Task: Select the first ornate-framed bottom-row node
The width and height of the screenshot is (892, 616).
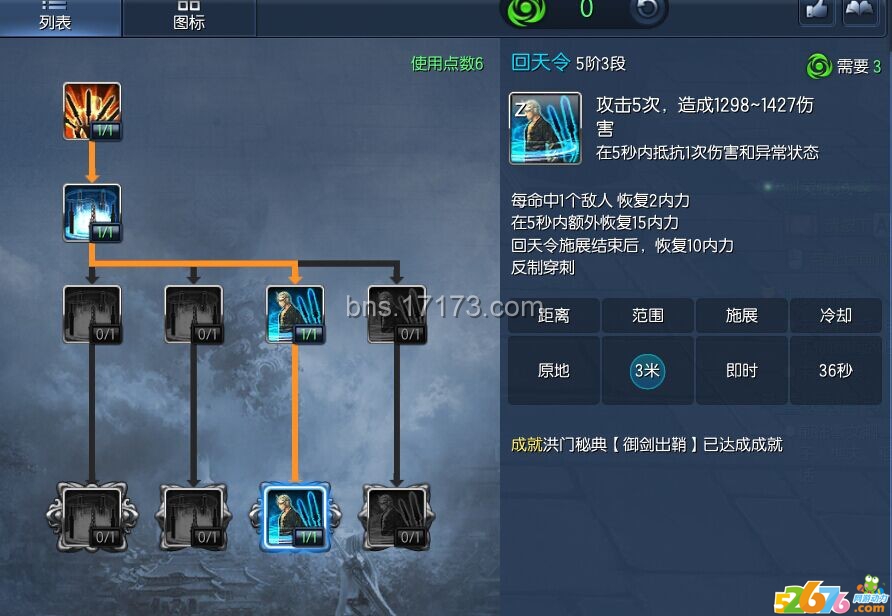Action: (92, 516)
